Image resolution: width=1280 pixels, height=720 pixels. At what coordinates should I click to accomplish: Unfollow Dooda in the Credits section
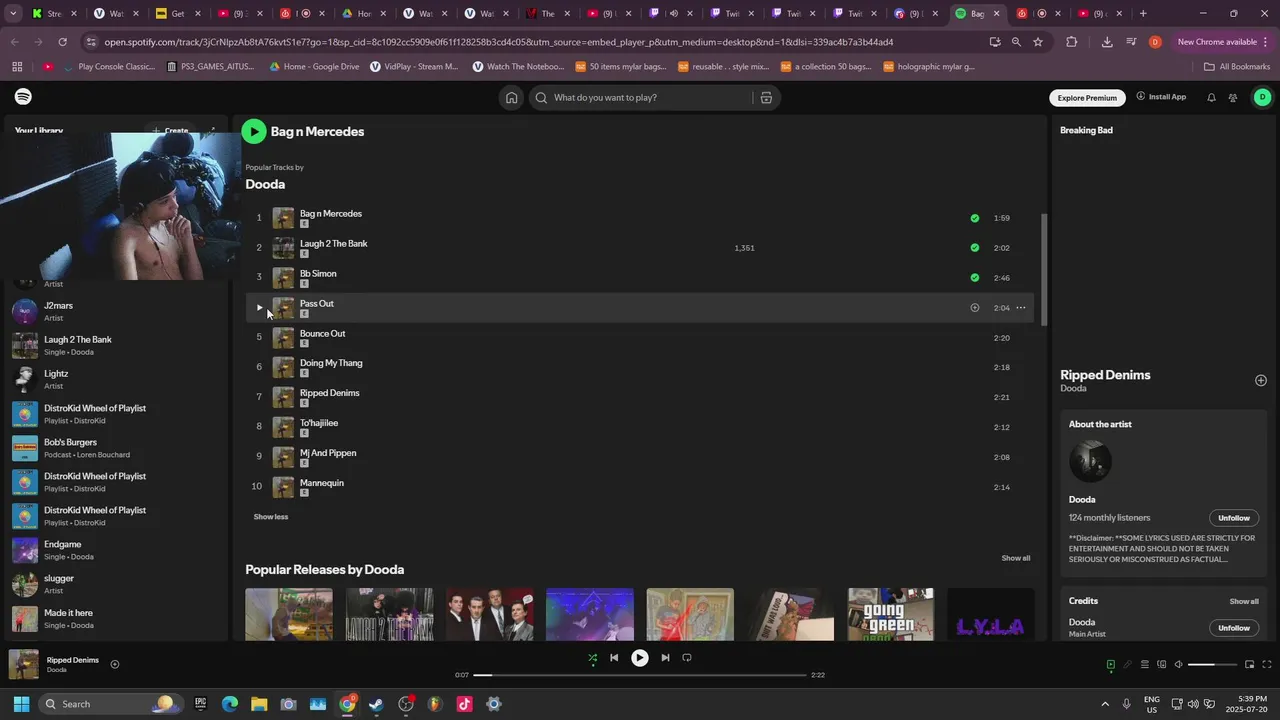1234,628
